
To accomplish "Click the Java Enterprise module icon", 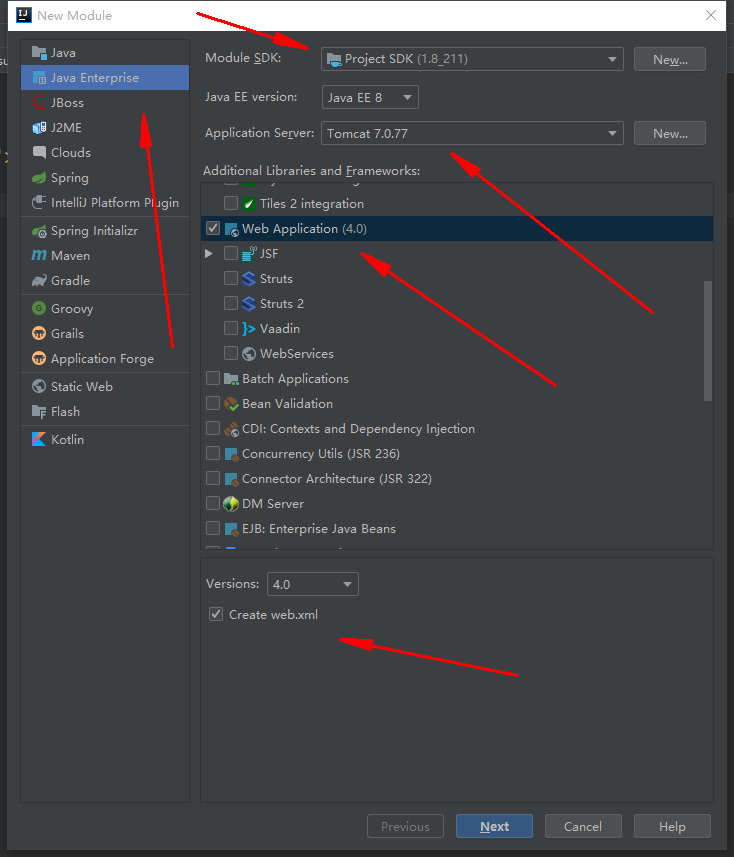I will point(39,78).
